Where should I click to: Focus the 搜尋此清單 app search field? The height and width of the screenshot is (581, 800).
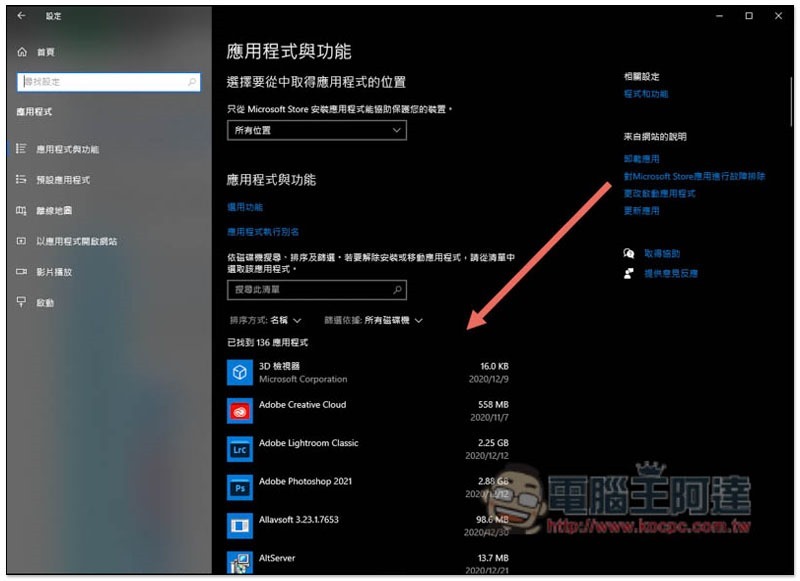(317, 290)
